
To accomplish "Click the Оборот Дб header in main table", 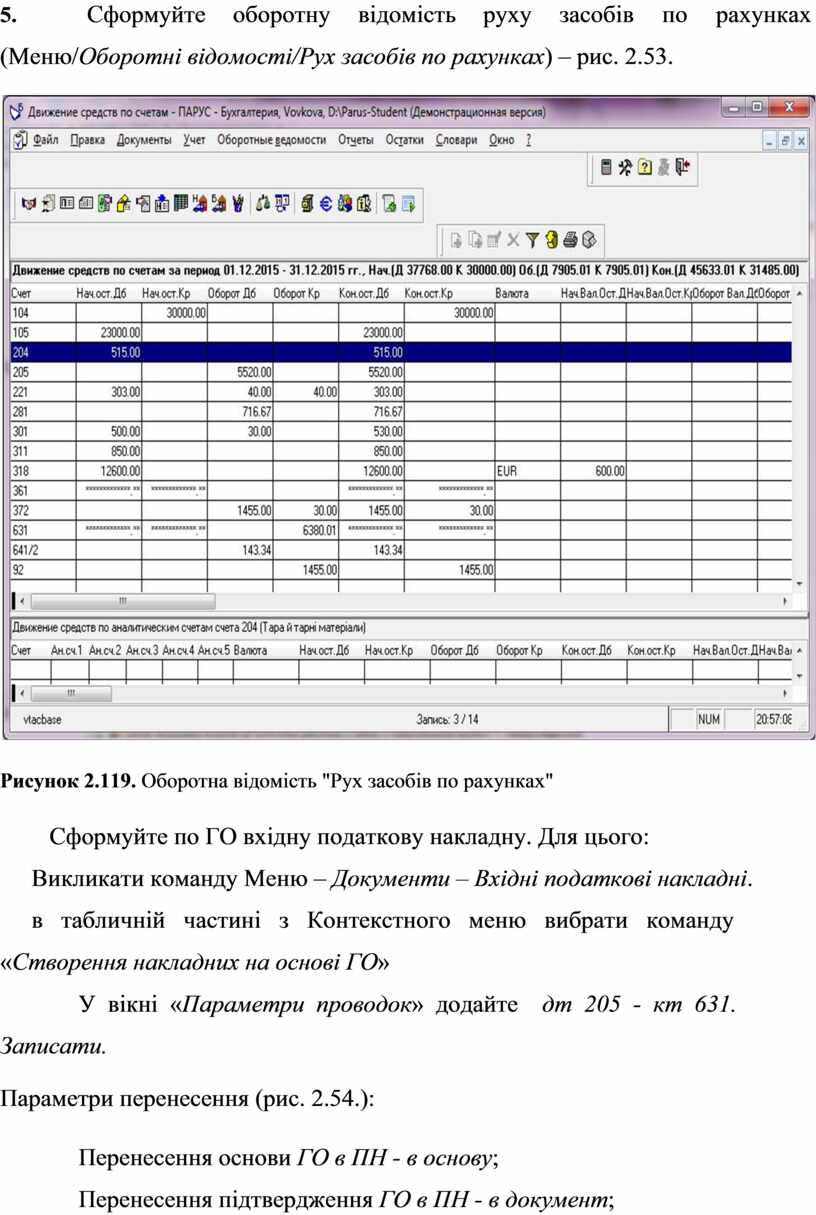I will pyautogui.click(x=240, y=294).
